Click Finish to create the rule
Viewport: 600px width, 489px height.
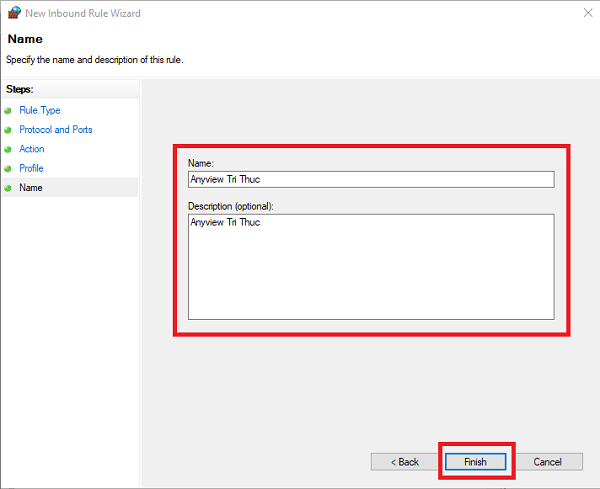(x=475, y=462)
